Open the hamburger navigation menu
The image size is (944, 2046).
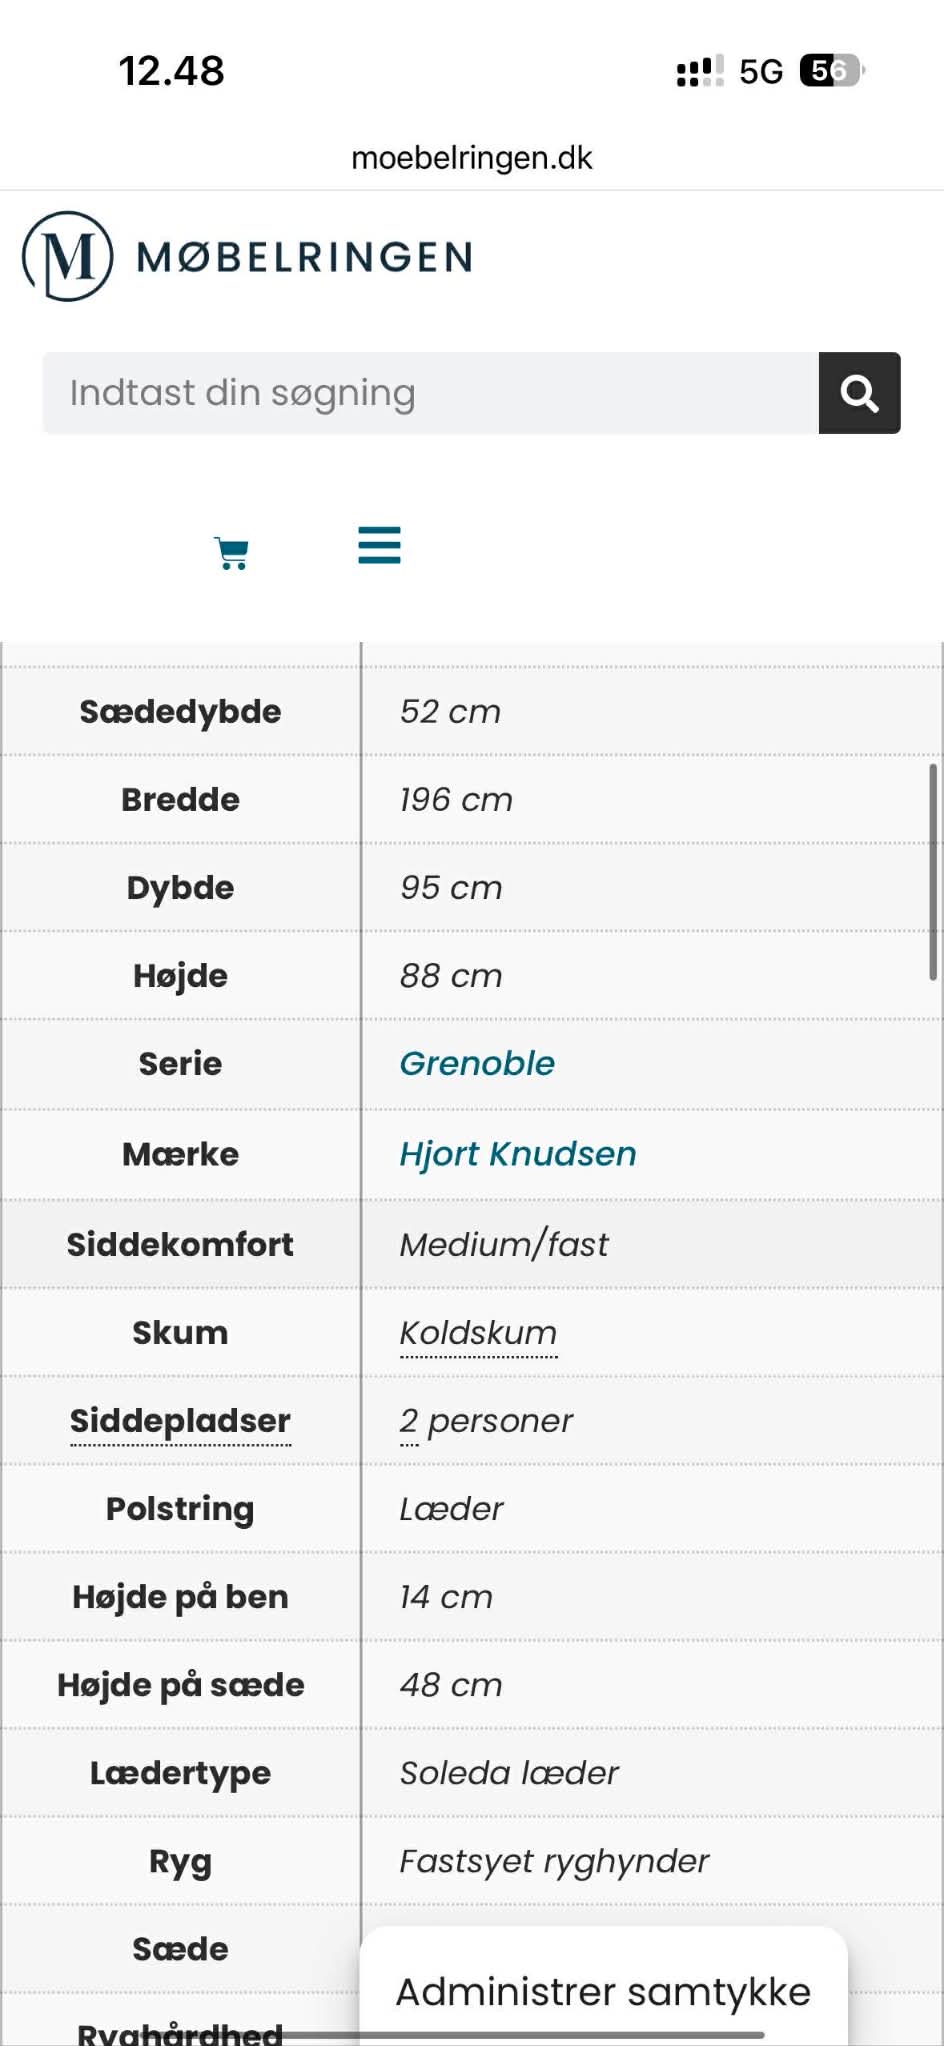pos(377,545)
